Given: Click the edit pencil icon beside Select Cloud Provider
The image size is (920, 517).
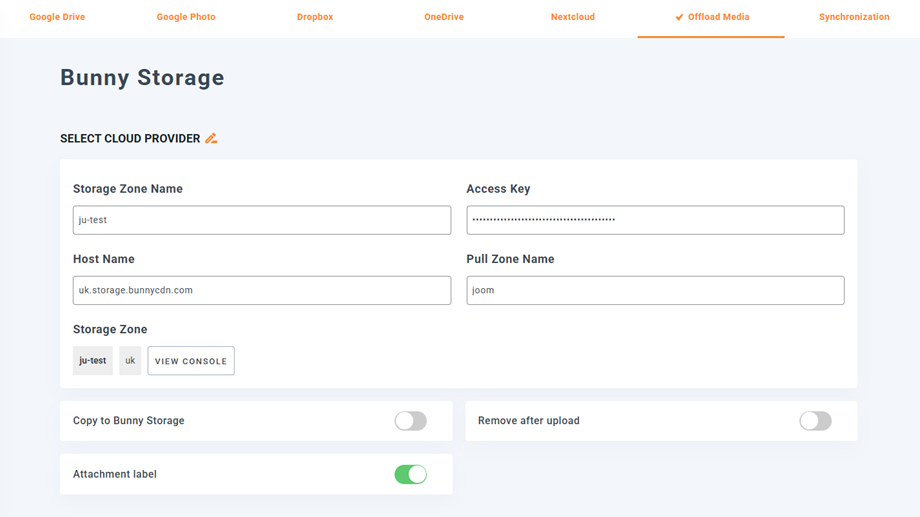Looking at the screenshot, I should click(x=211, y=139).
